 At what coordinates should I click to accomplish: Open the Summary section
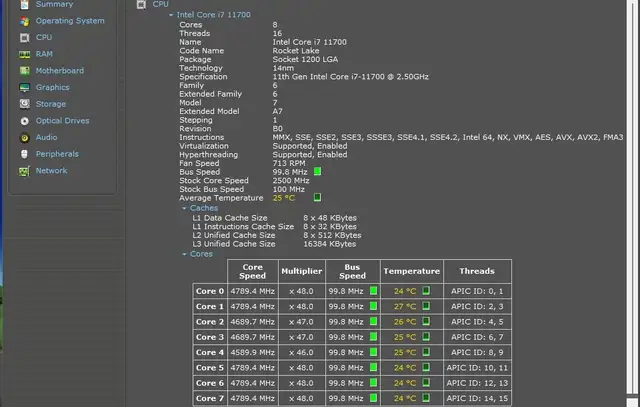[54, 4]
